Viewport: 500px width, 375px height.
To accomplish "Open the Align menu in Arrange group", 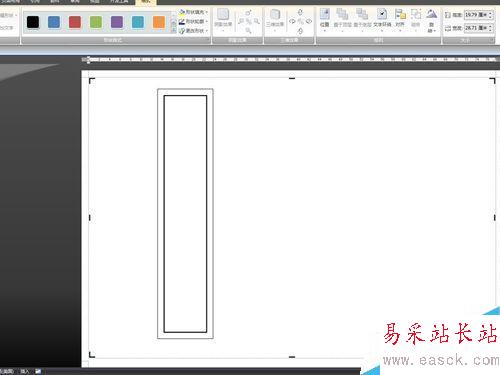I will pyautogui.click(x=400, y=19).
